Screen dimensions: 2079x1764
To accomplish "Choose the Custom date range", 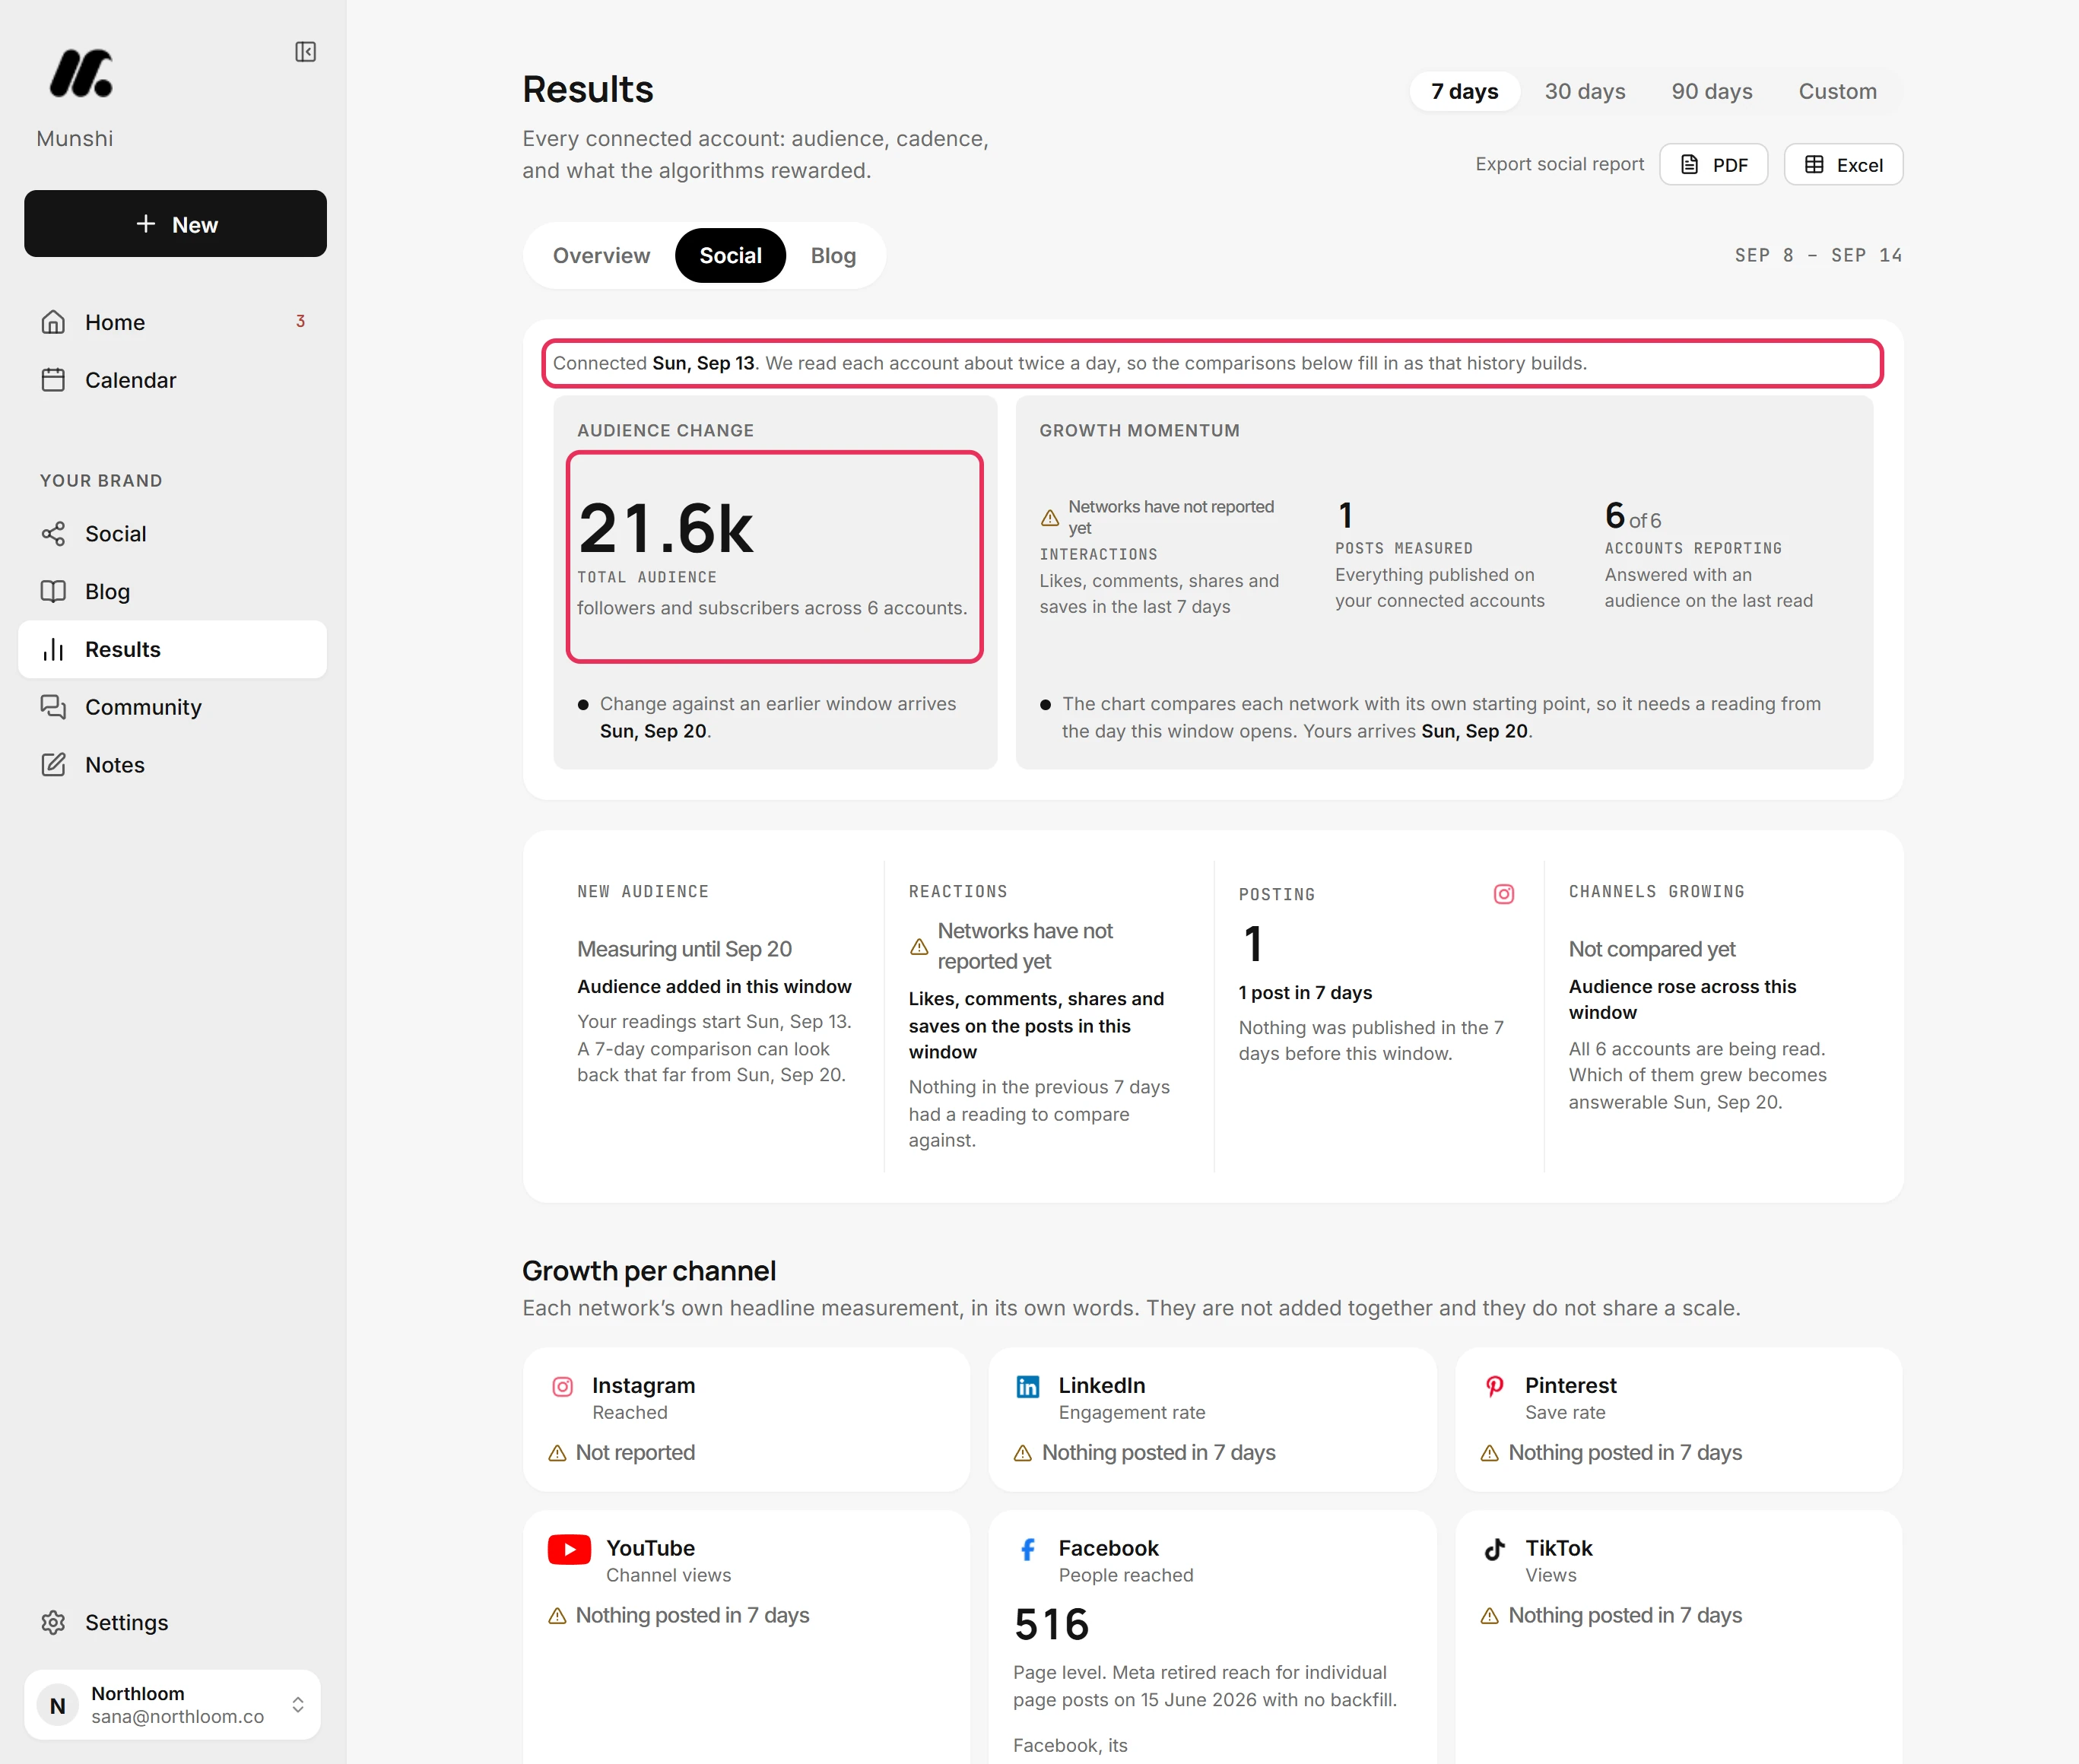I will pyautogui.click(x=1838, y=91).
